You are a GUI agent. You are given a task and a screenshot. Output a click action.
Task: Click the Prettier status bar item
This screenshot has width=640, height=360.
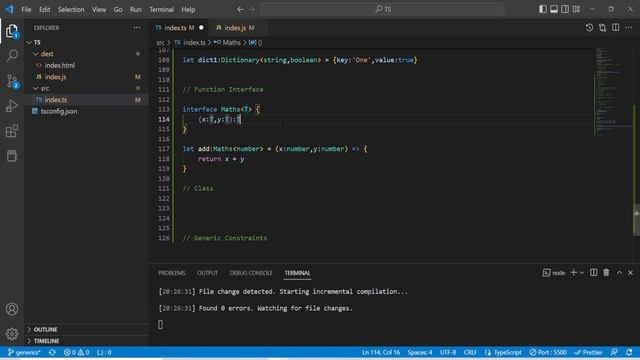tap(588, 352)
